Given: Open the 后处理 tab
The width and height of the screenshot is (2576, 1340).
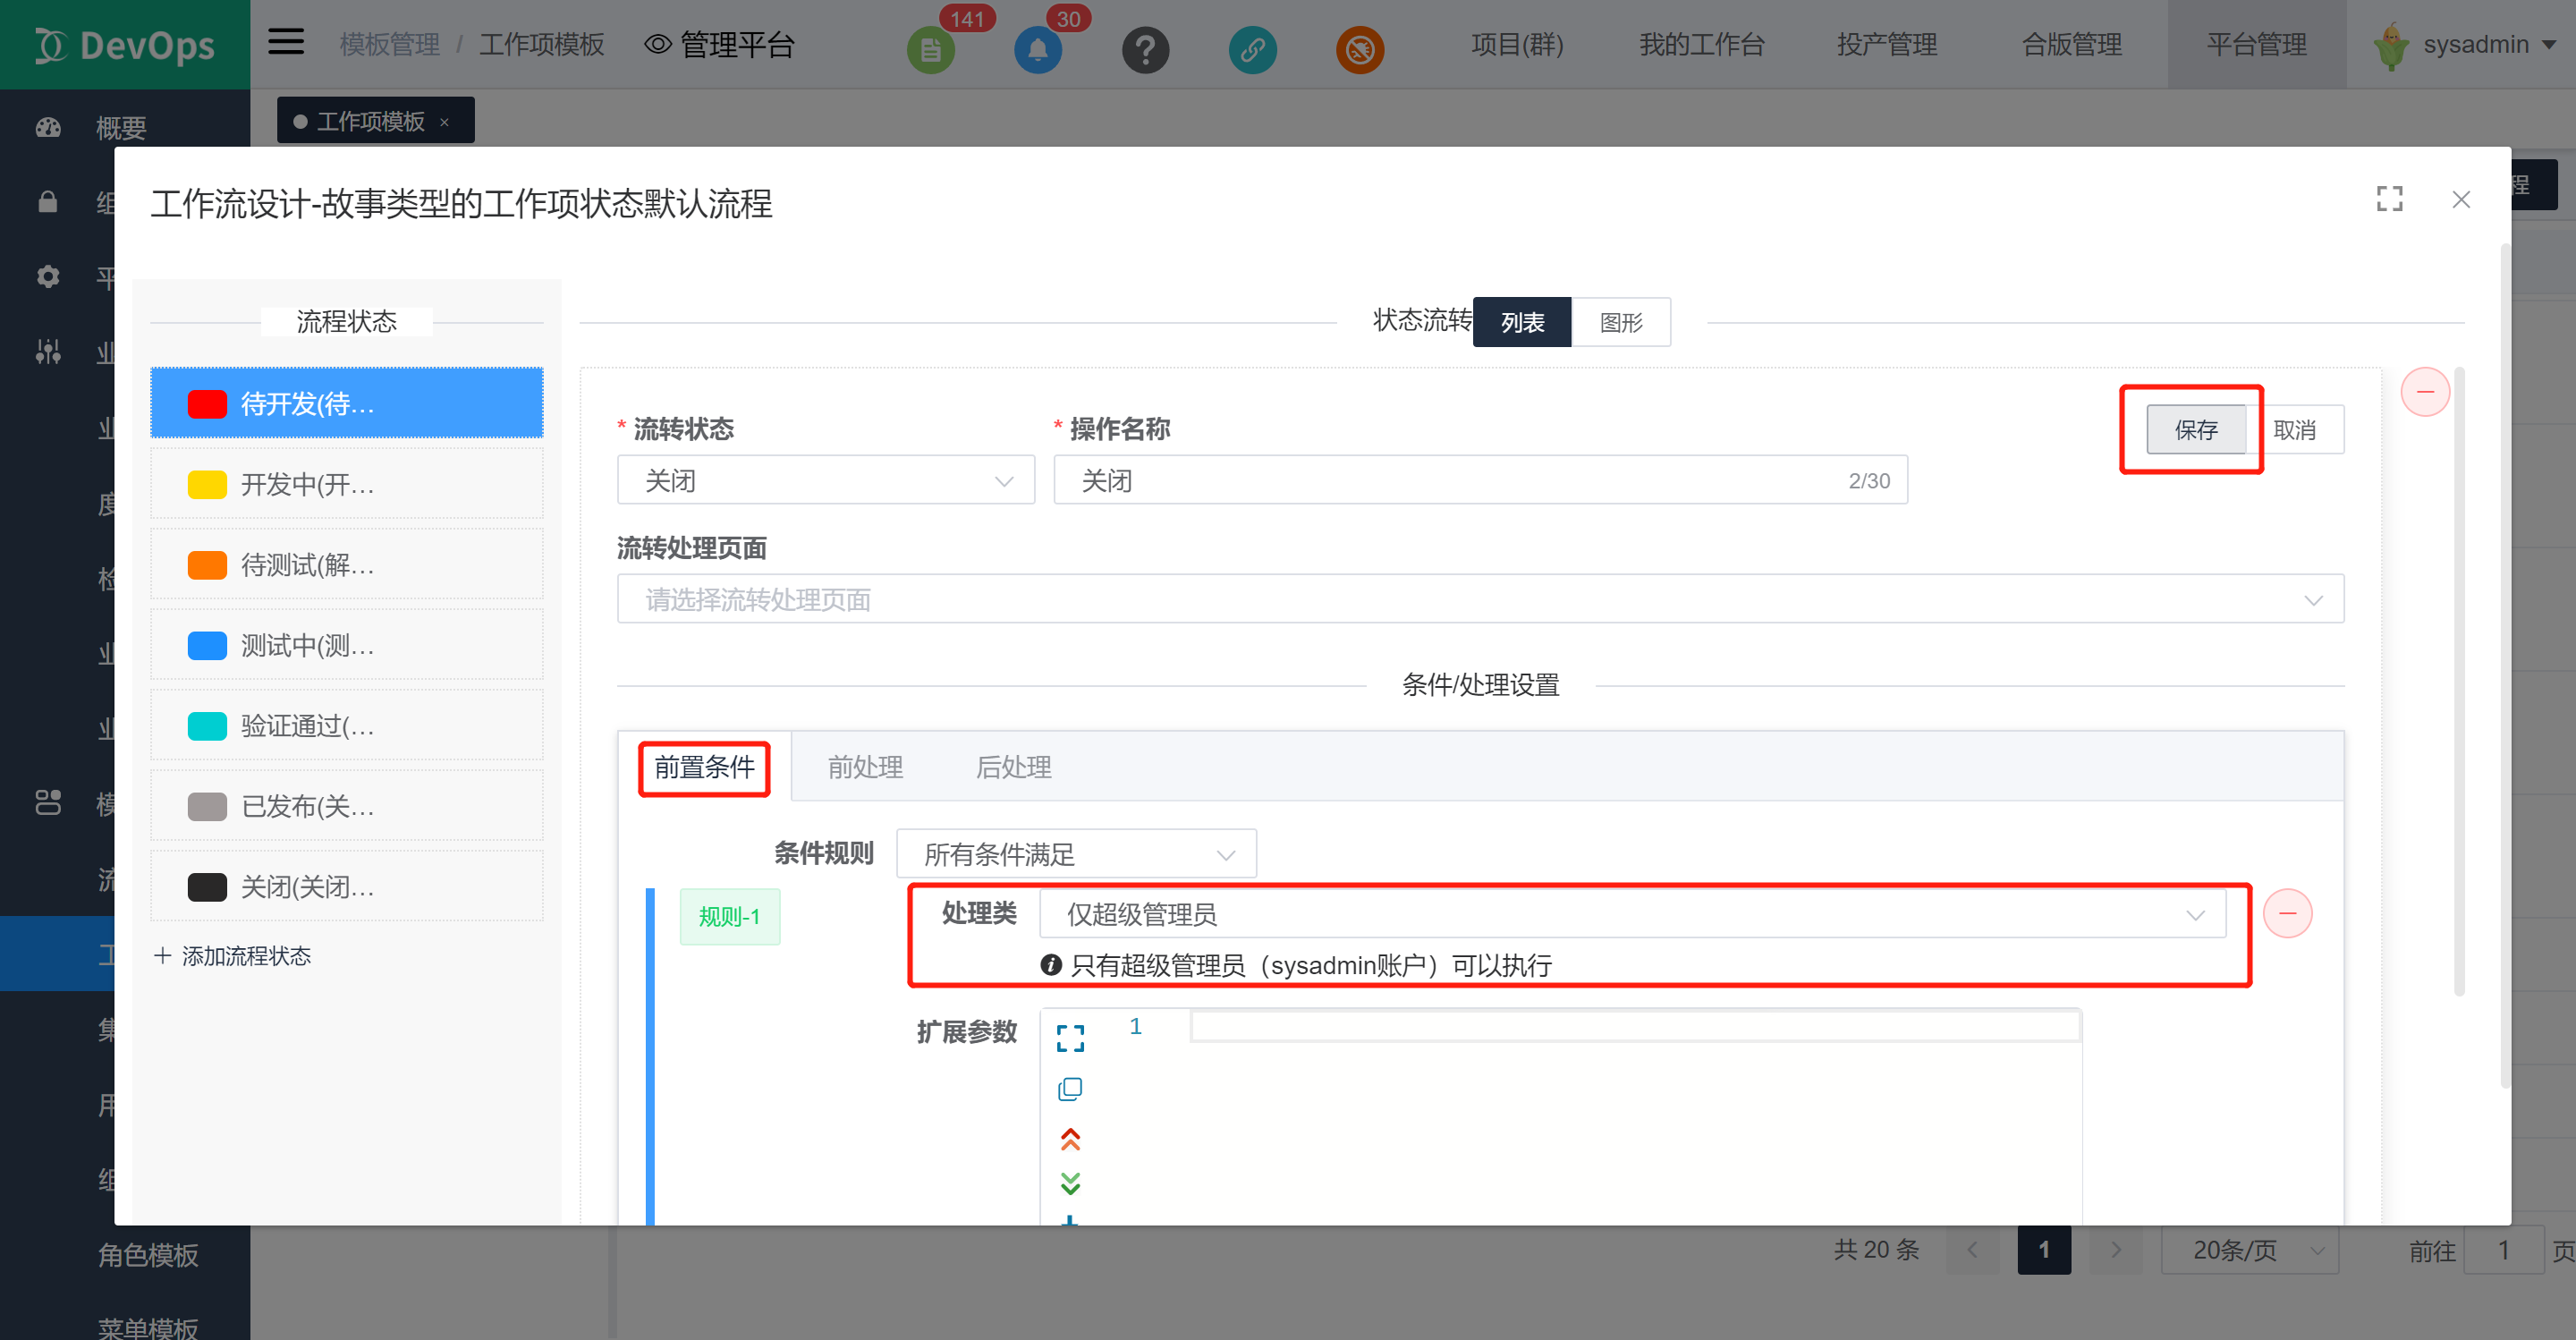Looking at the screenshot, I should (1013, 767).
